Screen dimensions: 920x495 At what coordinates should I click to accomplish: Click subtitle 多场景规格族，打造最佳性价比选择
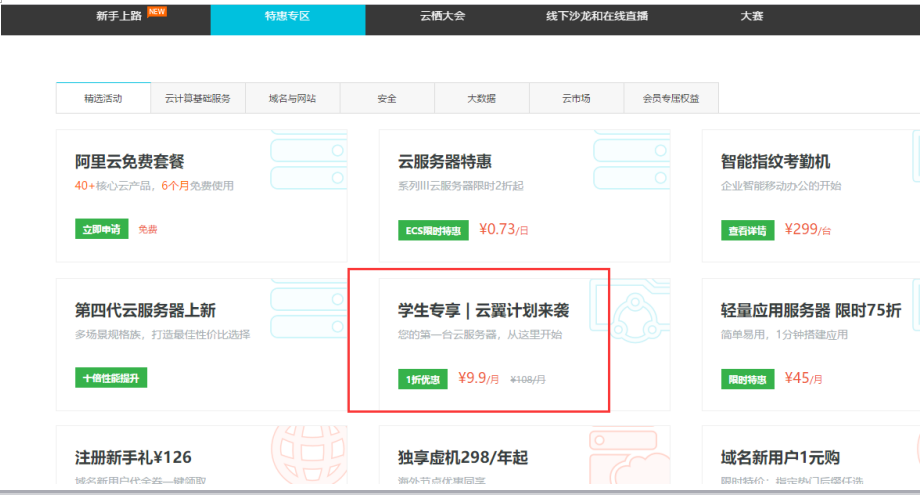(163, 334)
